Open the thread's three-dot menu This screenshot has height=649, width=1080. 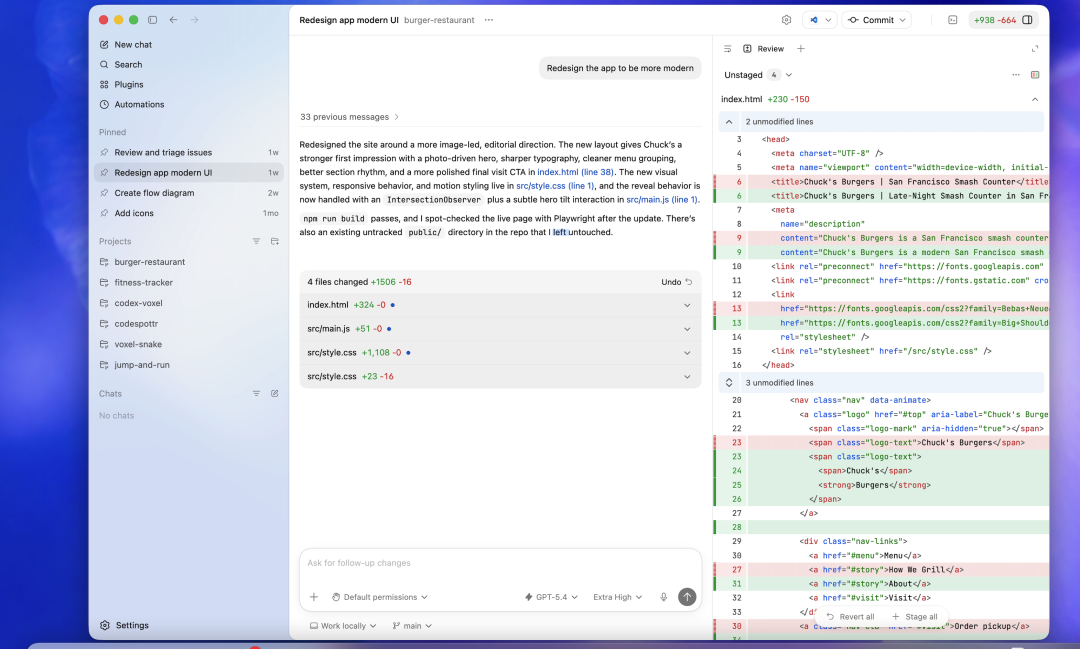click(489, 20)
